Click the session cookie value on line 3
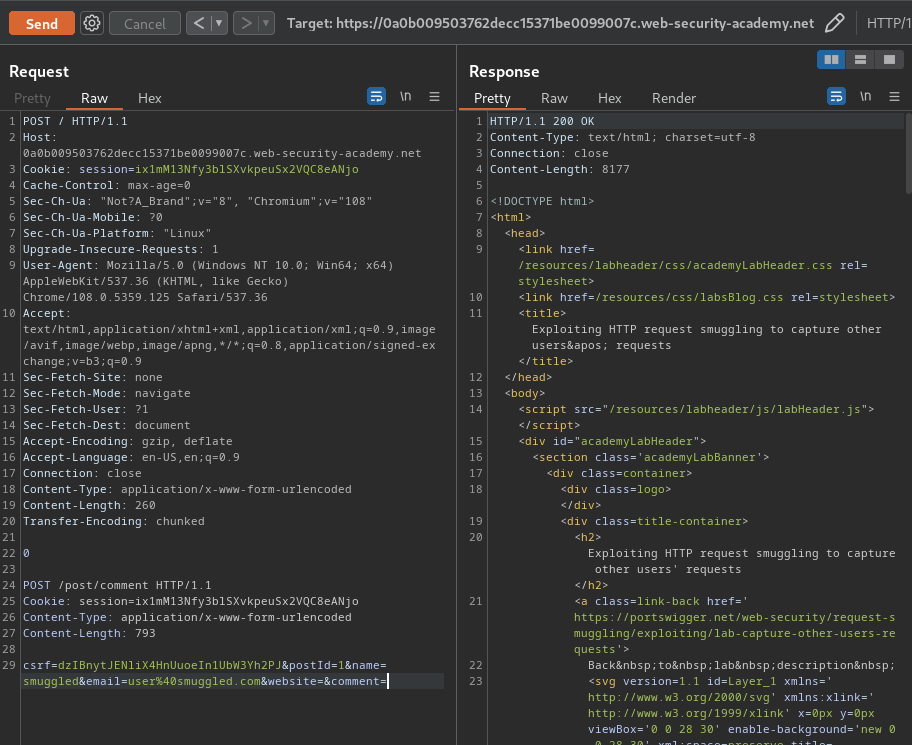 (247, 169)
